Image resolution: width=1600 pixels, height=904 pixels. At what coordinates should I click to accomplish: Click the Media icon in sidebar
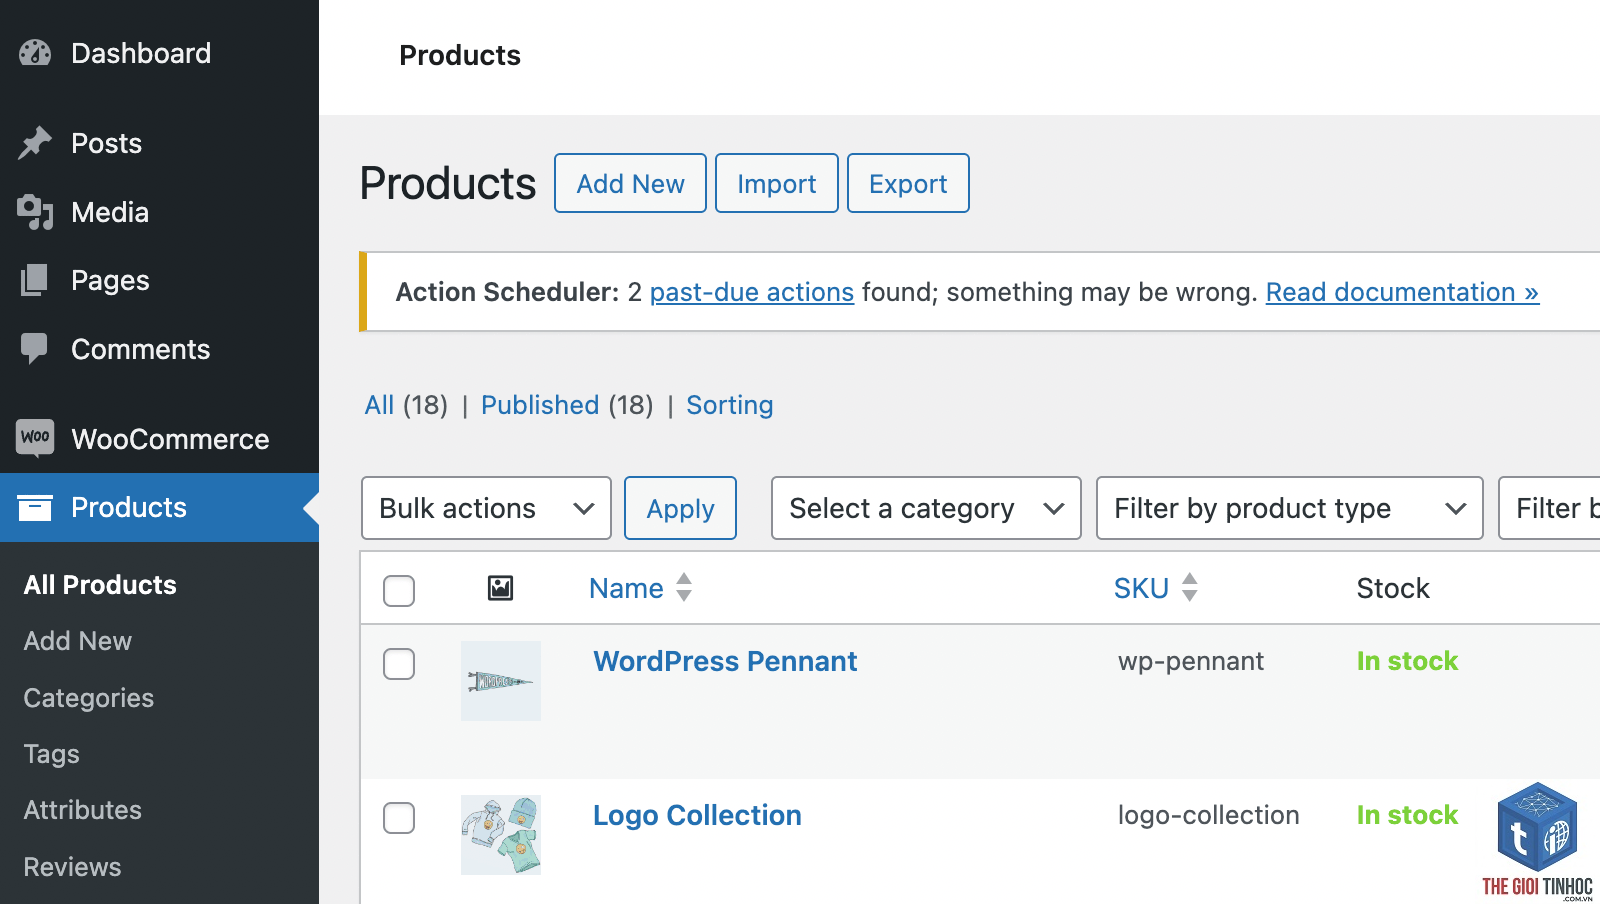35,212
